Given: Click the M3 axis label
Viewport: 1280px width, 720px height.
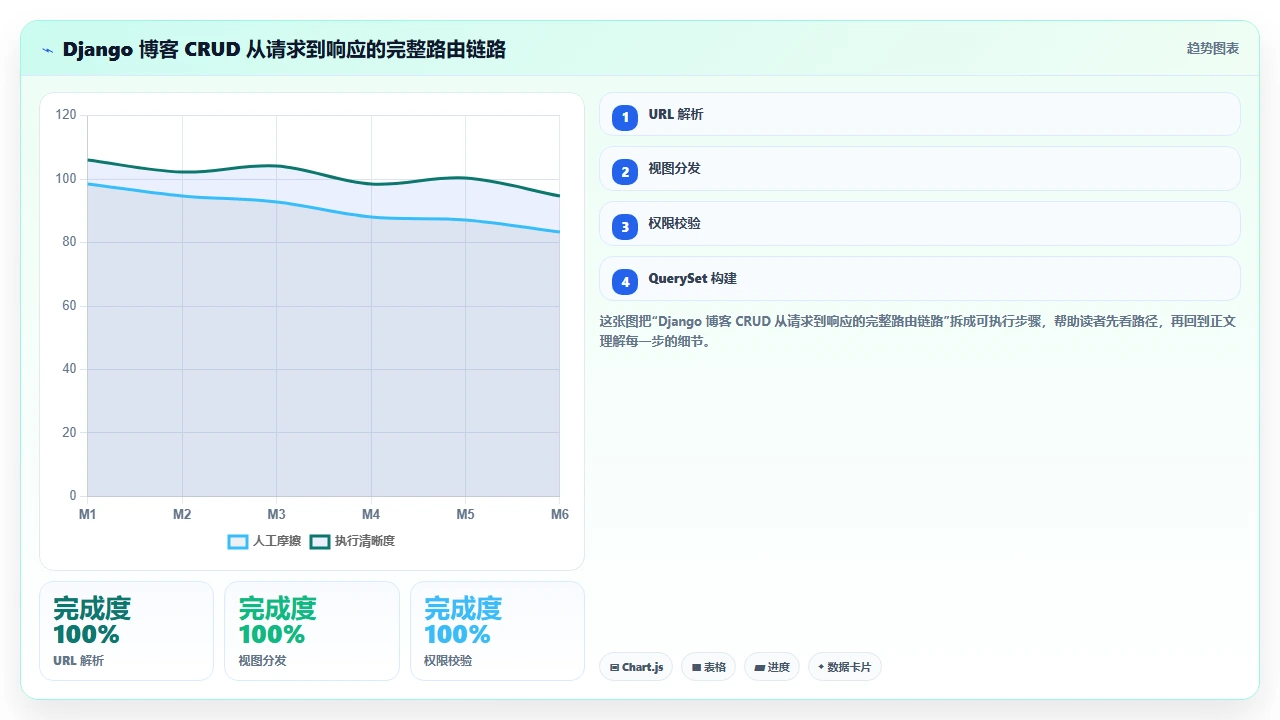Looking at the screenshot, I should [x=277, y=514].
